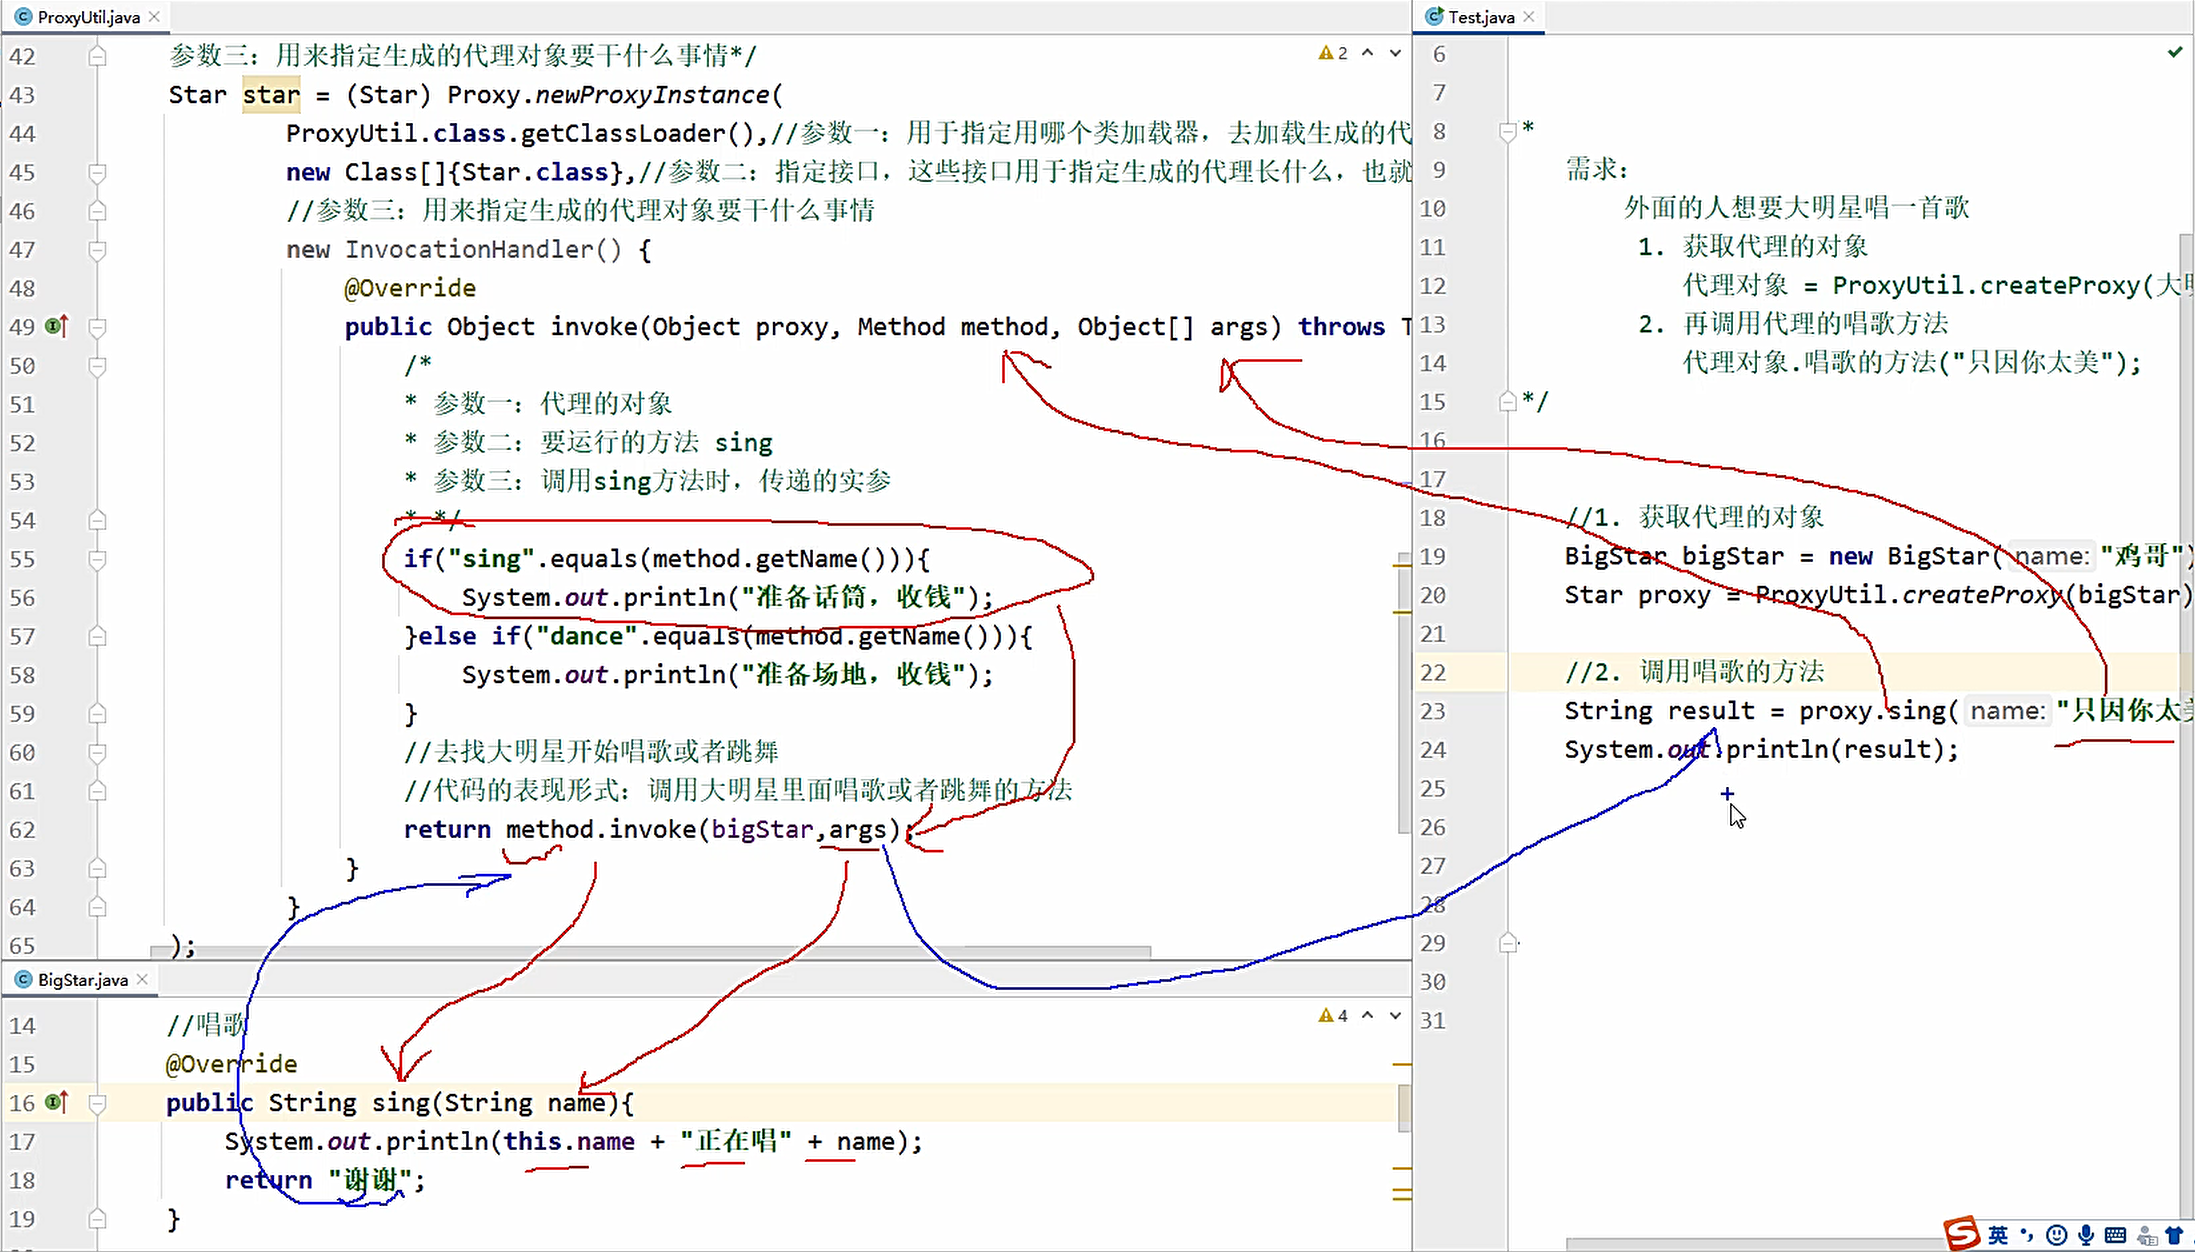Click the class icon on Test.java tab
Viewport: 2195px width, 1252px height.
(1434, 17)
